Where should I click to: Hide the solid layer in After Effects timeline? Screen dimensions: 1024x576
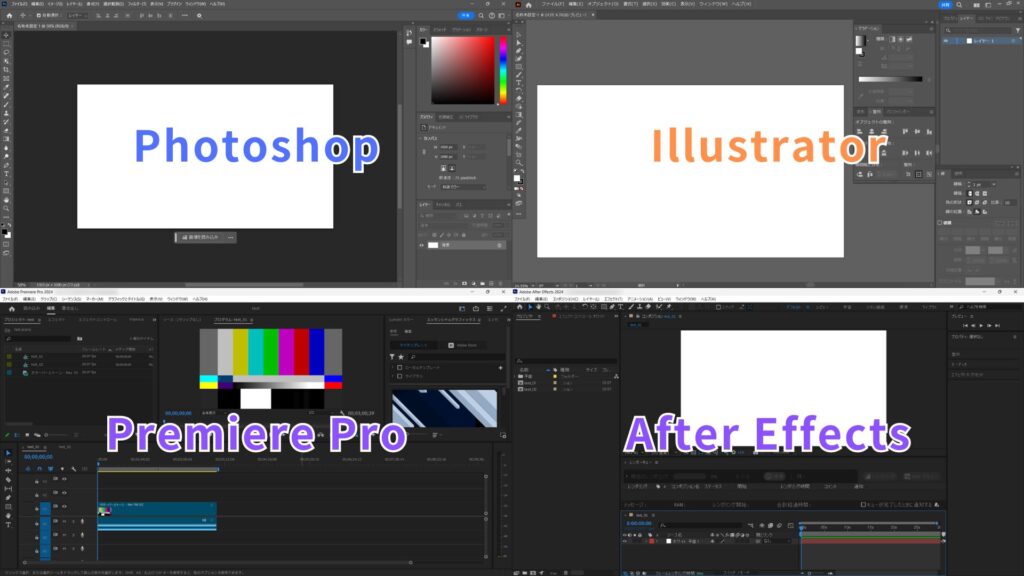625,541
